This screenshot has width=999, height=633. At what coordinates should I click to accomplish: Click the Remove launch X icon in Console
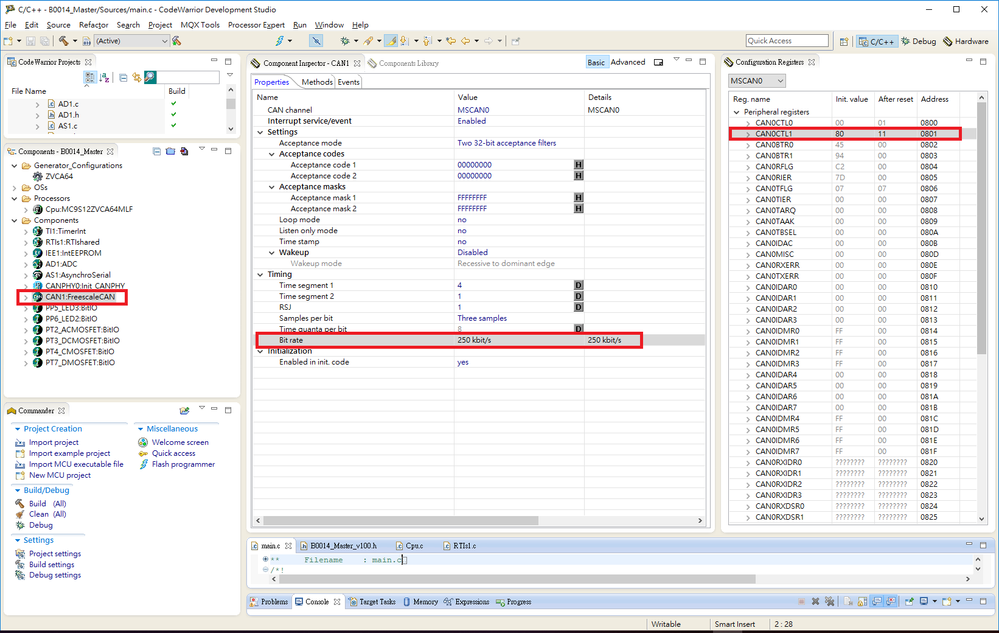pyautogui.click(x=815, y=602)
